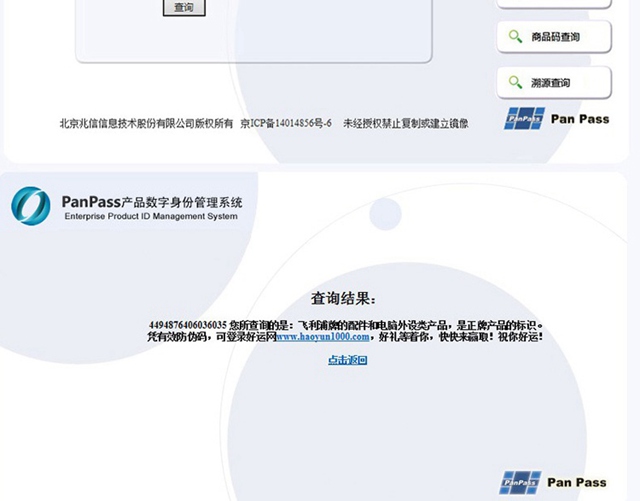The width and height of the screenshot is (640, 501).
Task: Click the partially visible button above 商品码查询
Action: click(x=554, y=4)
